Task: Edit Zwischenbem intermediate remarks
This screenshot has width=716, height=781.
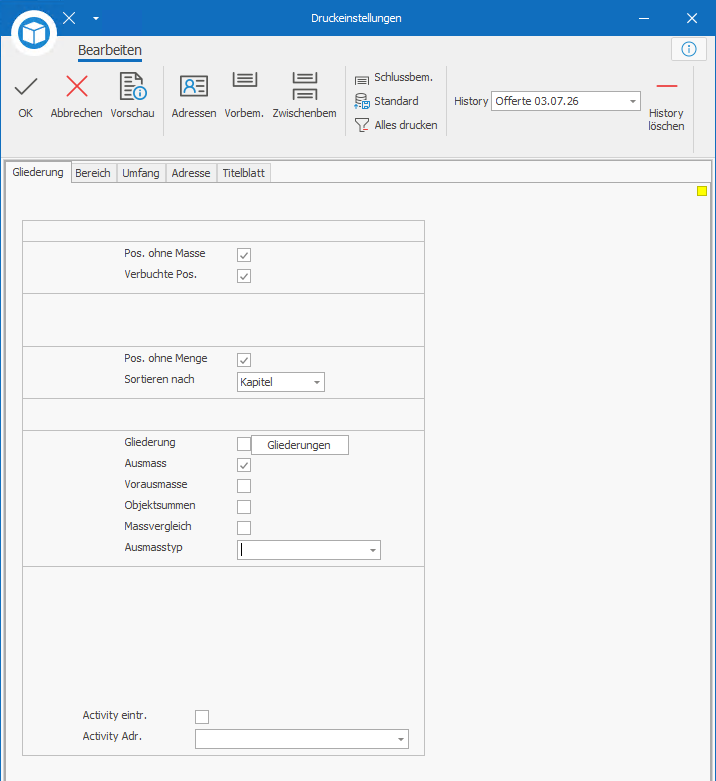Action: [304, 97]
